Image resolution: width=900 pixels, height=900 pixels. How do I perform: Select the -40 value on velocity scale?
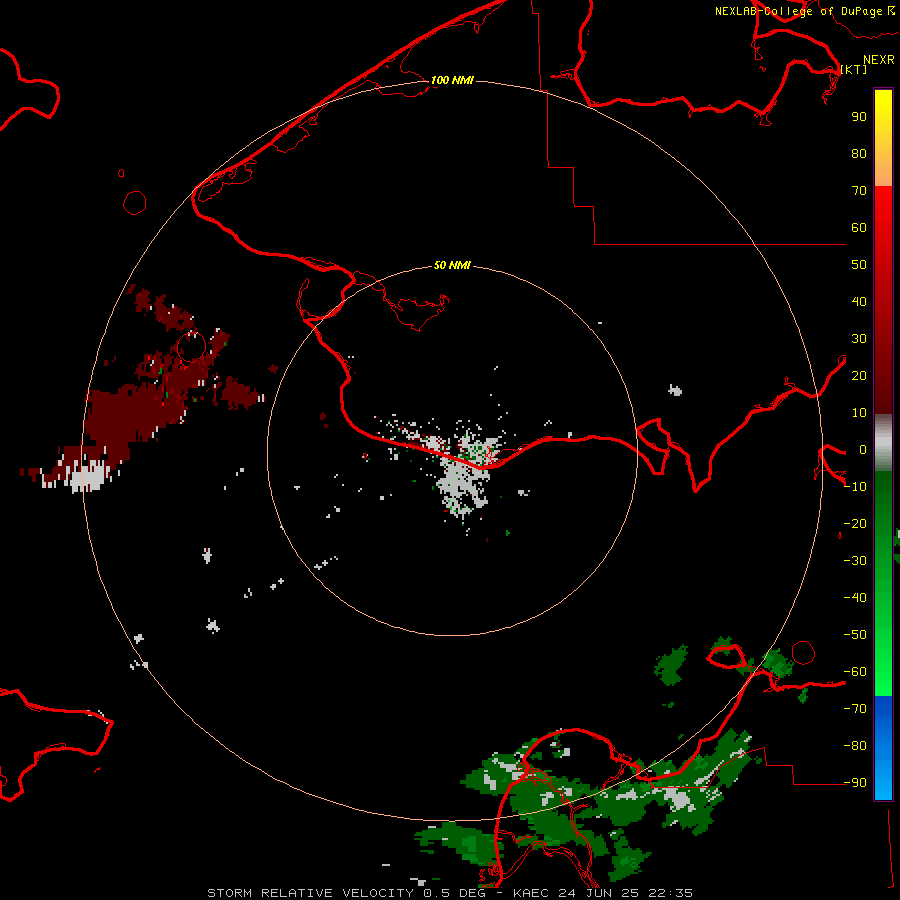855,598
